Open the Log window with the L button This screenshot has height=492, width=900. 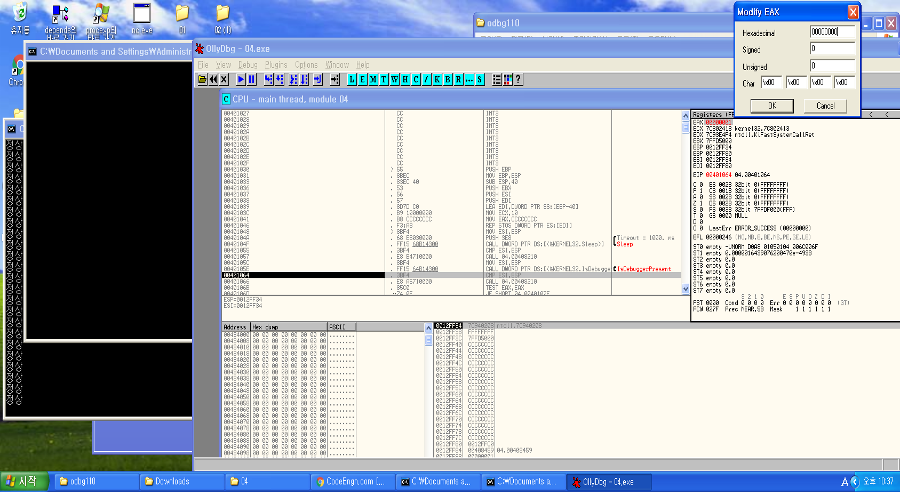352,79
